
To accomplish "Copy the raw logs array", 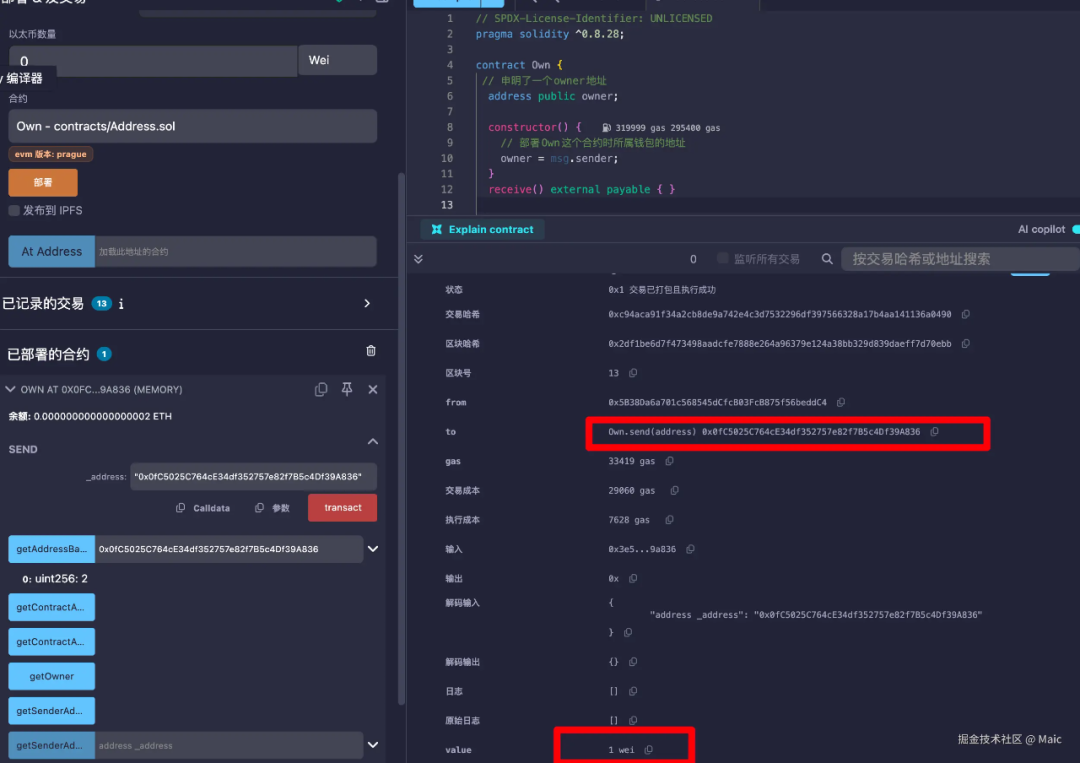I will (x=633, y=720).
